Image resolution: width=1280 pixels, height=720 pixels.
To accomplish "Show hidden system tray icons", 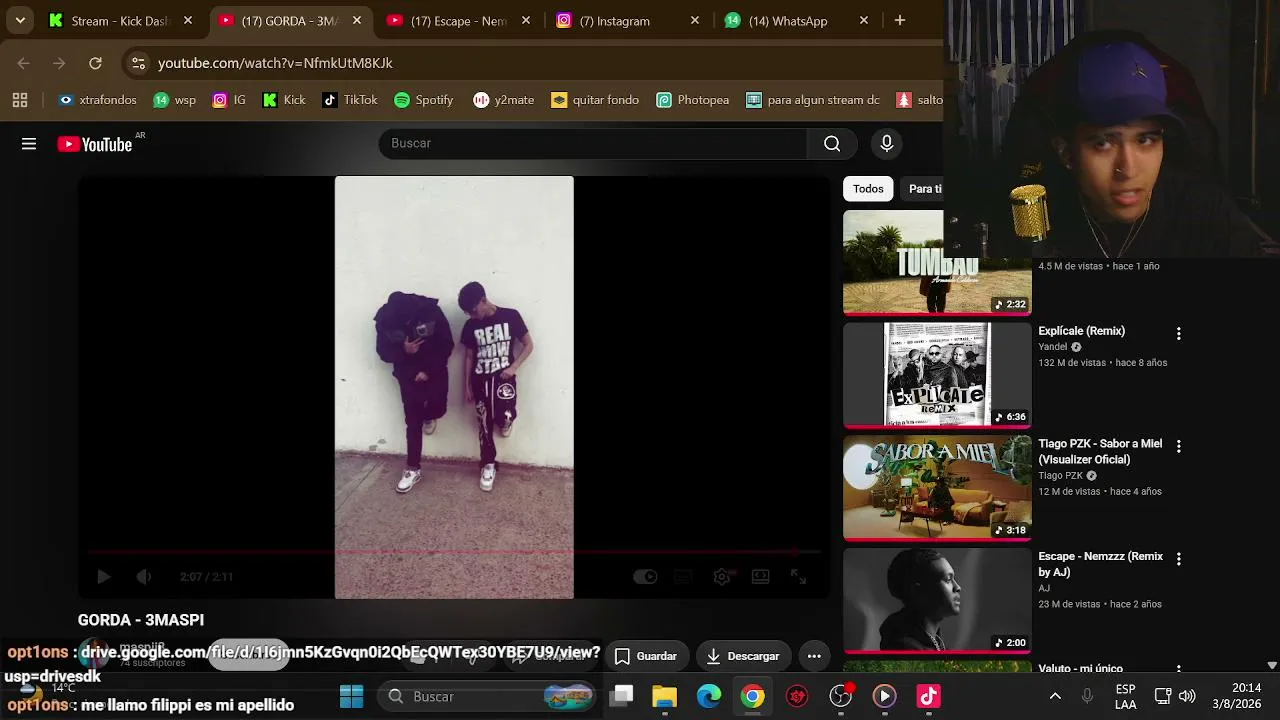I will point(1055,696).
